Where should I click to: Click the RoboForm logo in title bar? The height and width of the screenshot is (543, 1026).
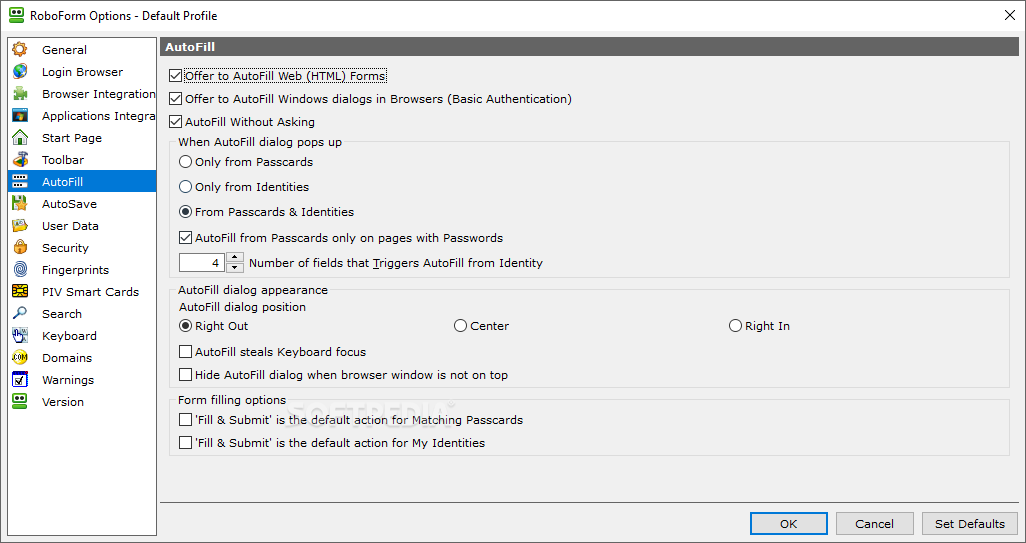coord(16,15)
